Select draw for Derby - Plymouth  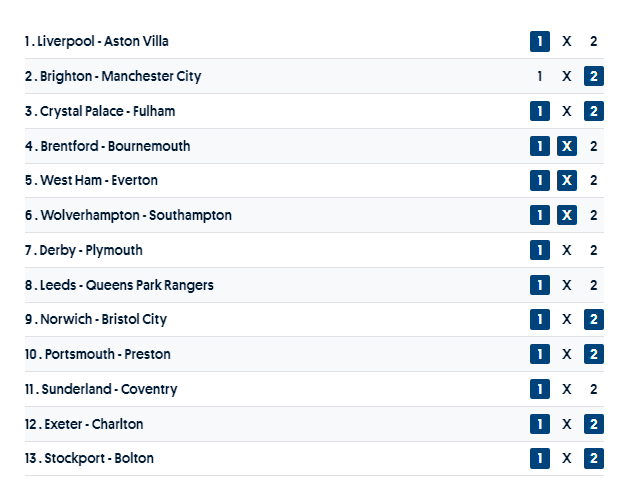566,250
